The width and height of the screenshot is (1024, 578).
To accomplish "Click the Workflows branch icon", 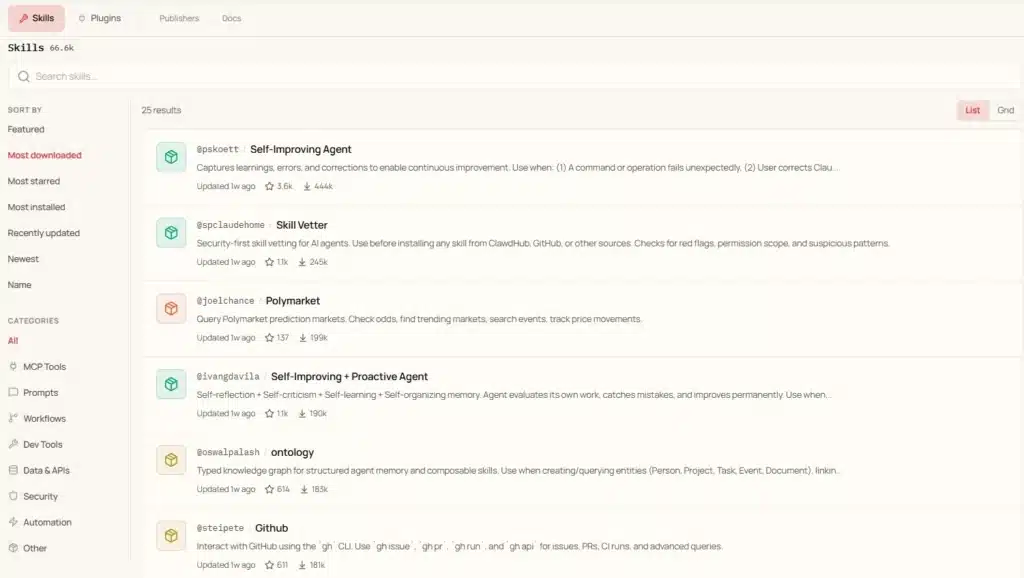I will tap(13, 418).
